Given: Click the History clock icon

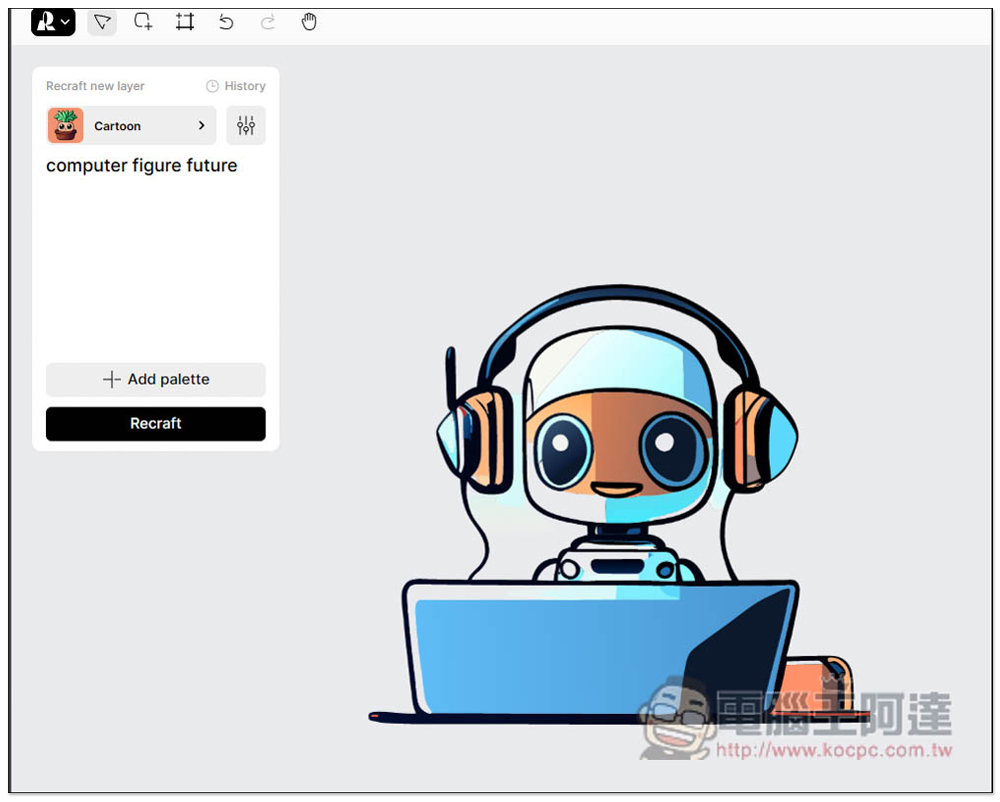Looking at the screenshot, I should (212, 86).
